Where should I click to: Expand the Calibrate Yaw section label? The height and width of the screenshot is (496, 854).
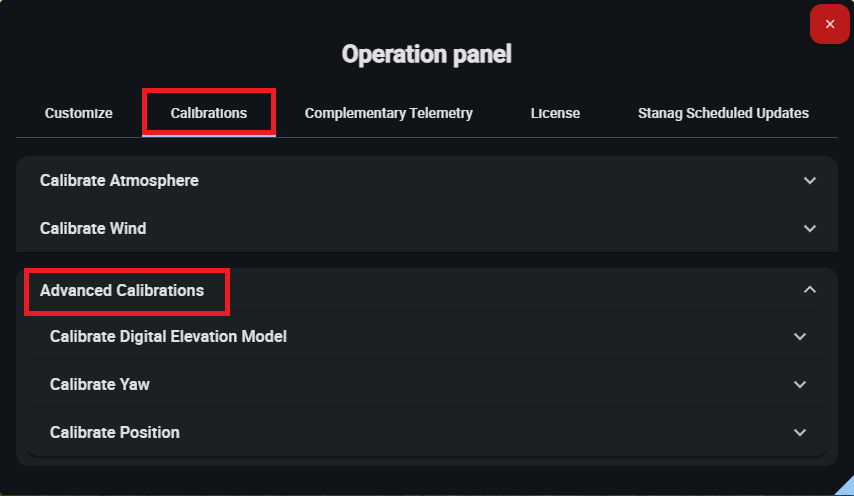point(100,385)
